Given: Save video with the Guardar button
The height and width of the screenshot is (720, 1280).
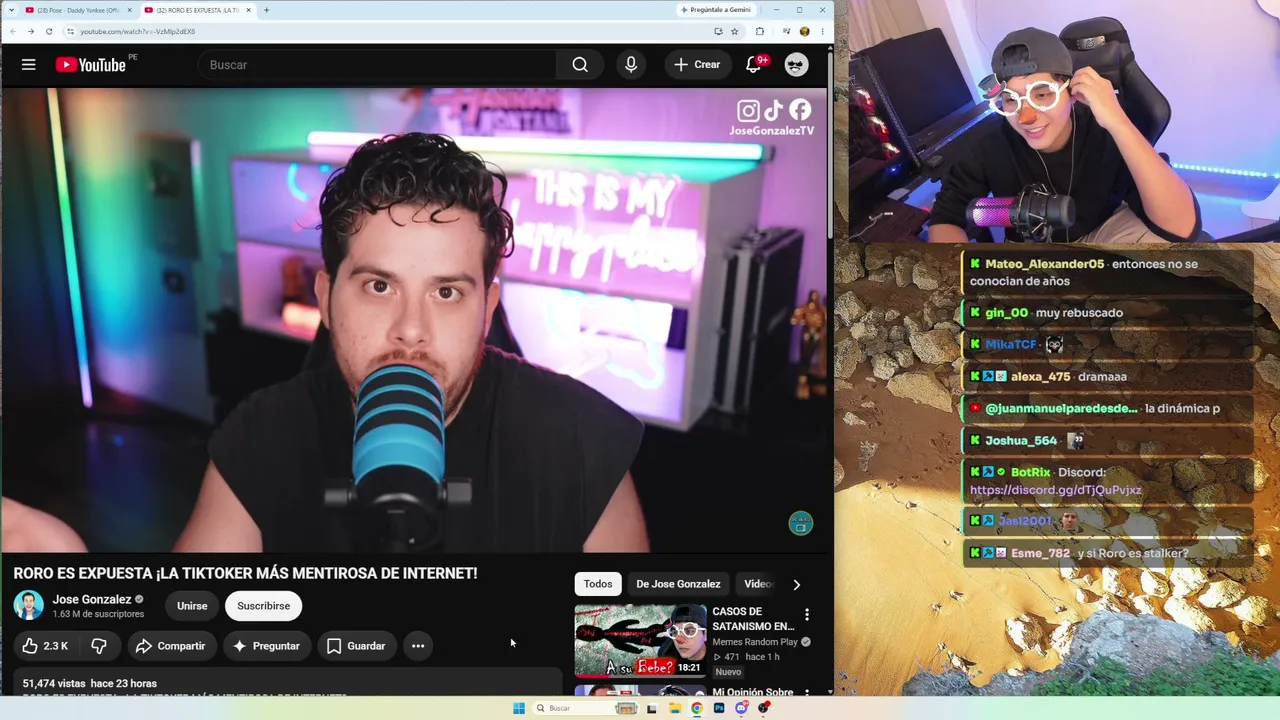Looking at the screenshot, I should click(356, 646).
